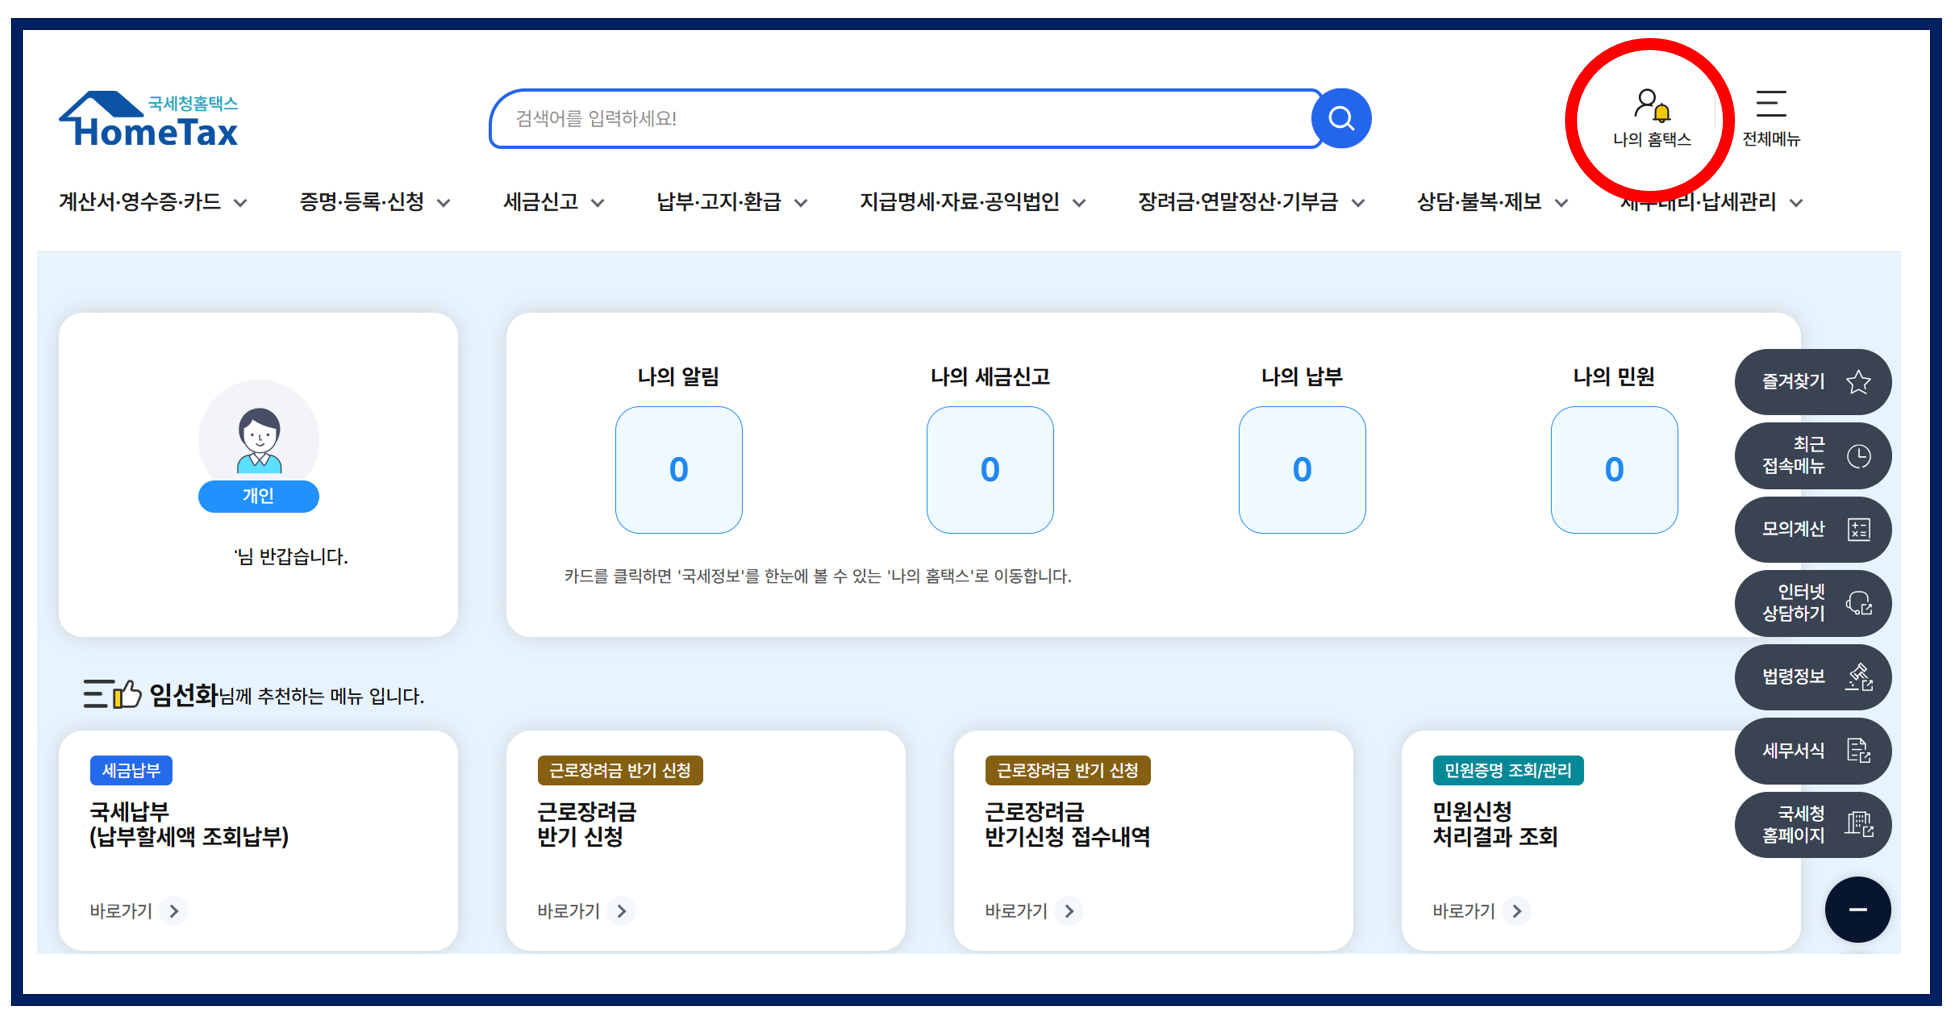Open 상담·불복·제보 menu
Screen dimensions: 1956x1018
pyautogui.click(x=1480, y=202)
